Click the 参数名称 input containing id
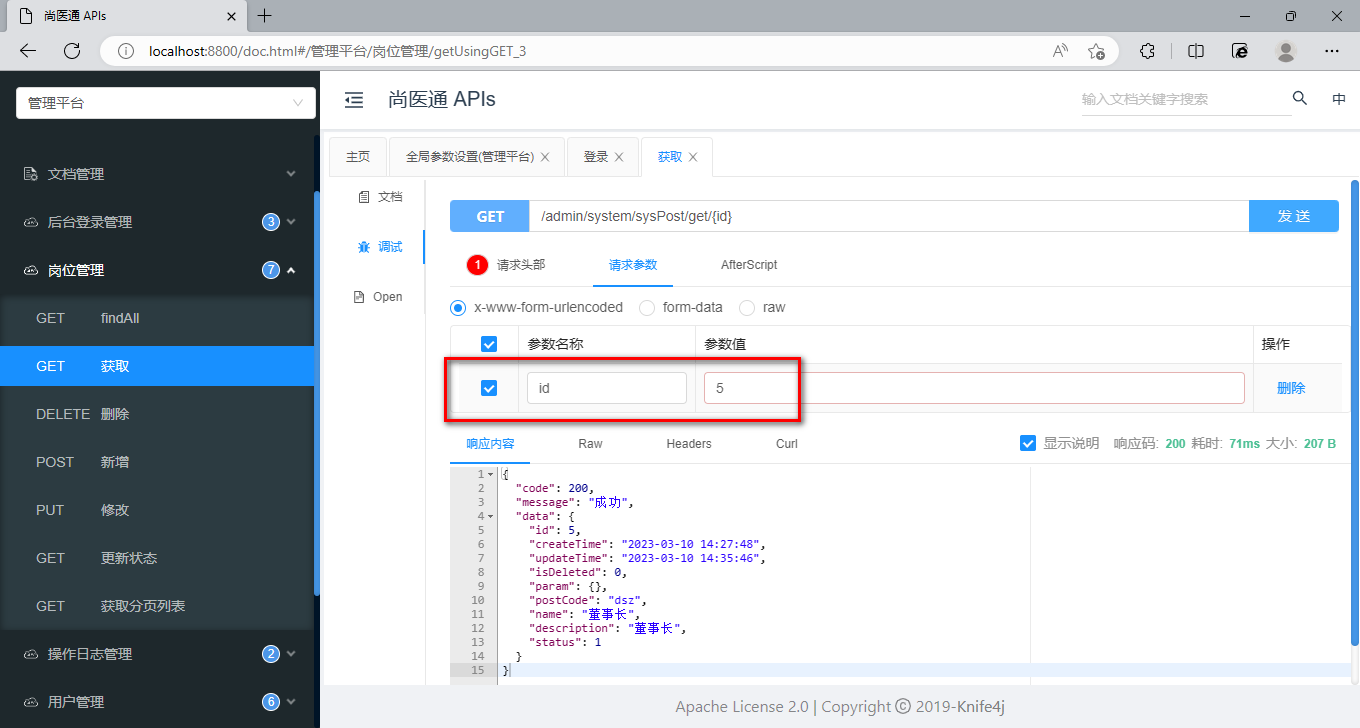 pyautogui.click(x=607, y=388)
